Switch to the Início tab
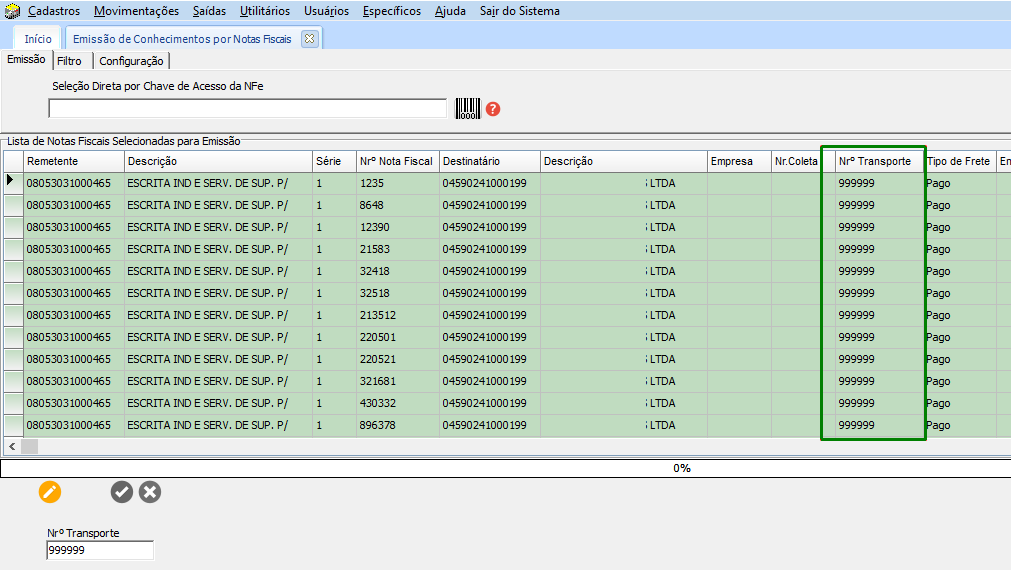Image resolution: width=1011 pixels, height=570 pixels. tap(38, 39)
